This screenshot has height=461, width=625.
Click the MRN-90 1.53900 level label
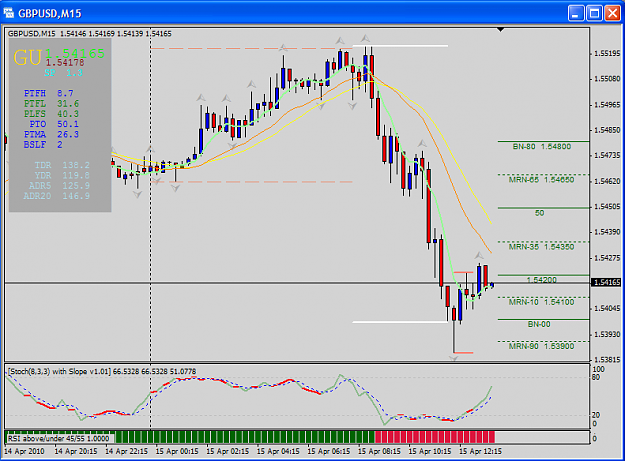[541, 346]
